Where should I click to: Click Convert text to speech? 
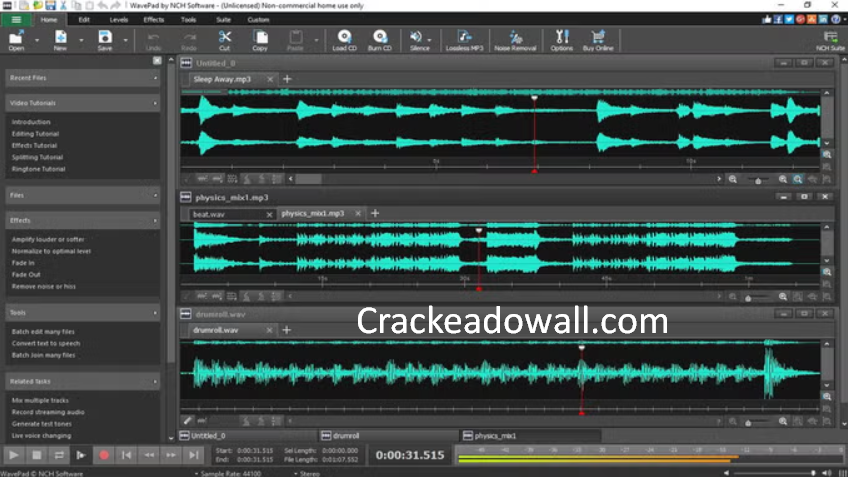pos(46,343)
